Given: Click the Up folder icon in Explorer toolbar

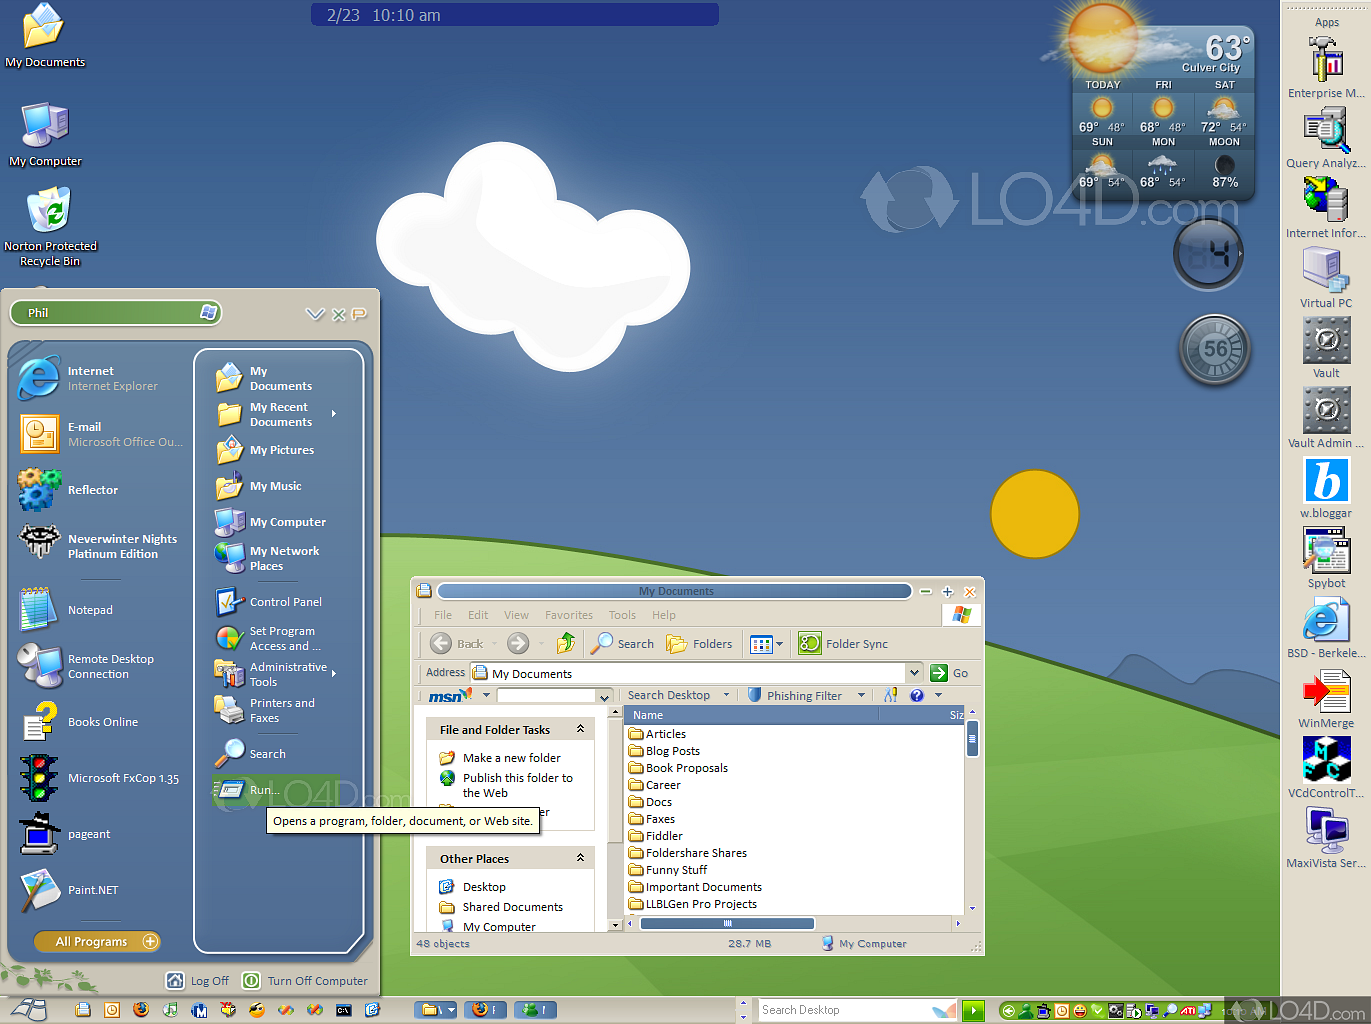Looking at the screenshot, I should coord(566,644).
